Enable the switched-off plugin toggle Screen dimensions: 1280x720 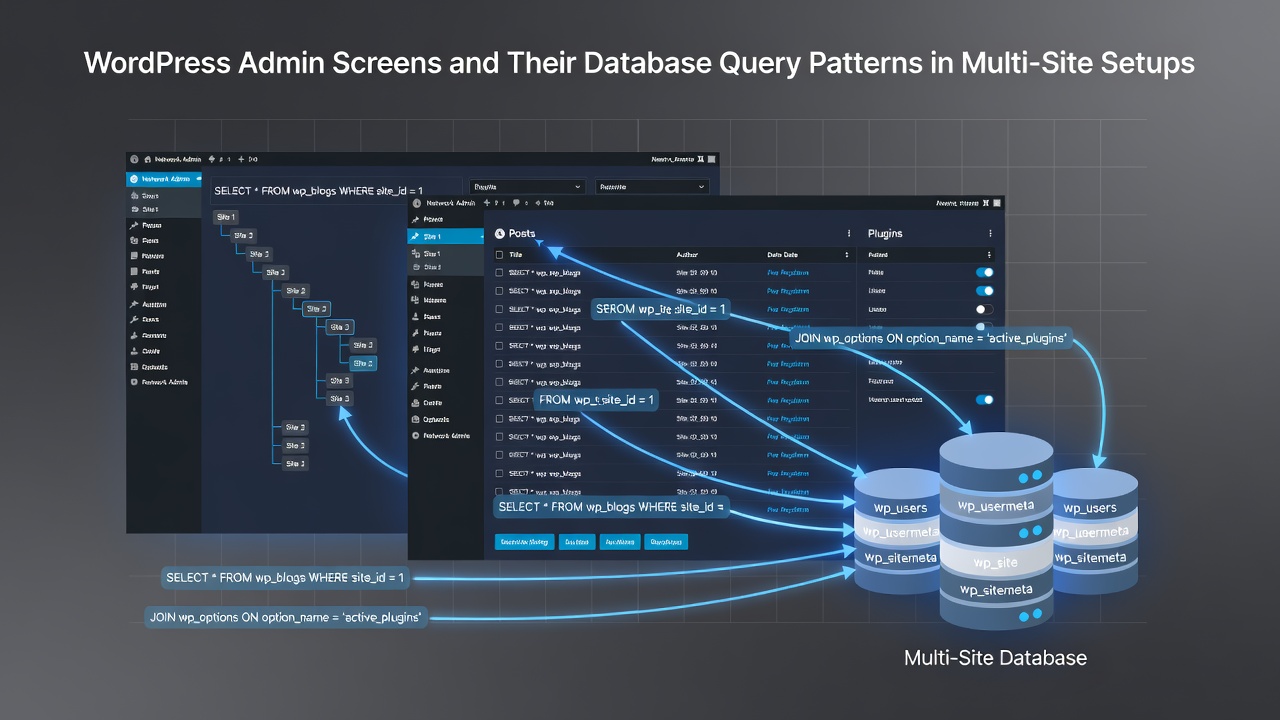984,309
